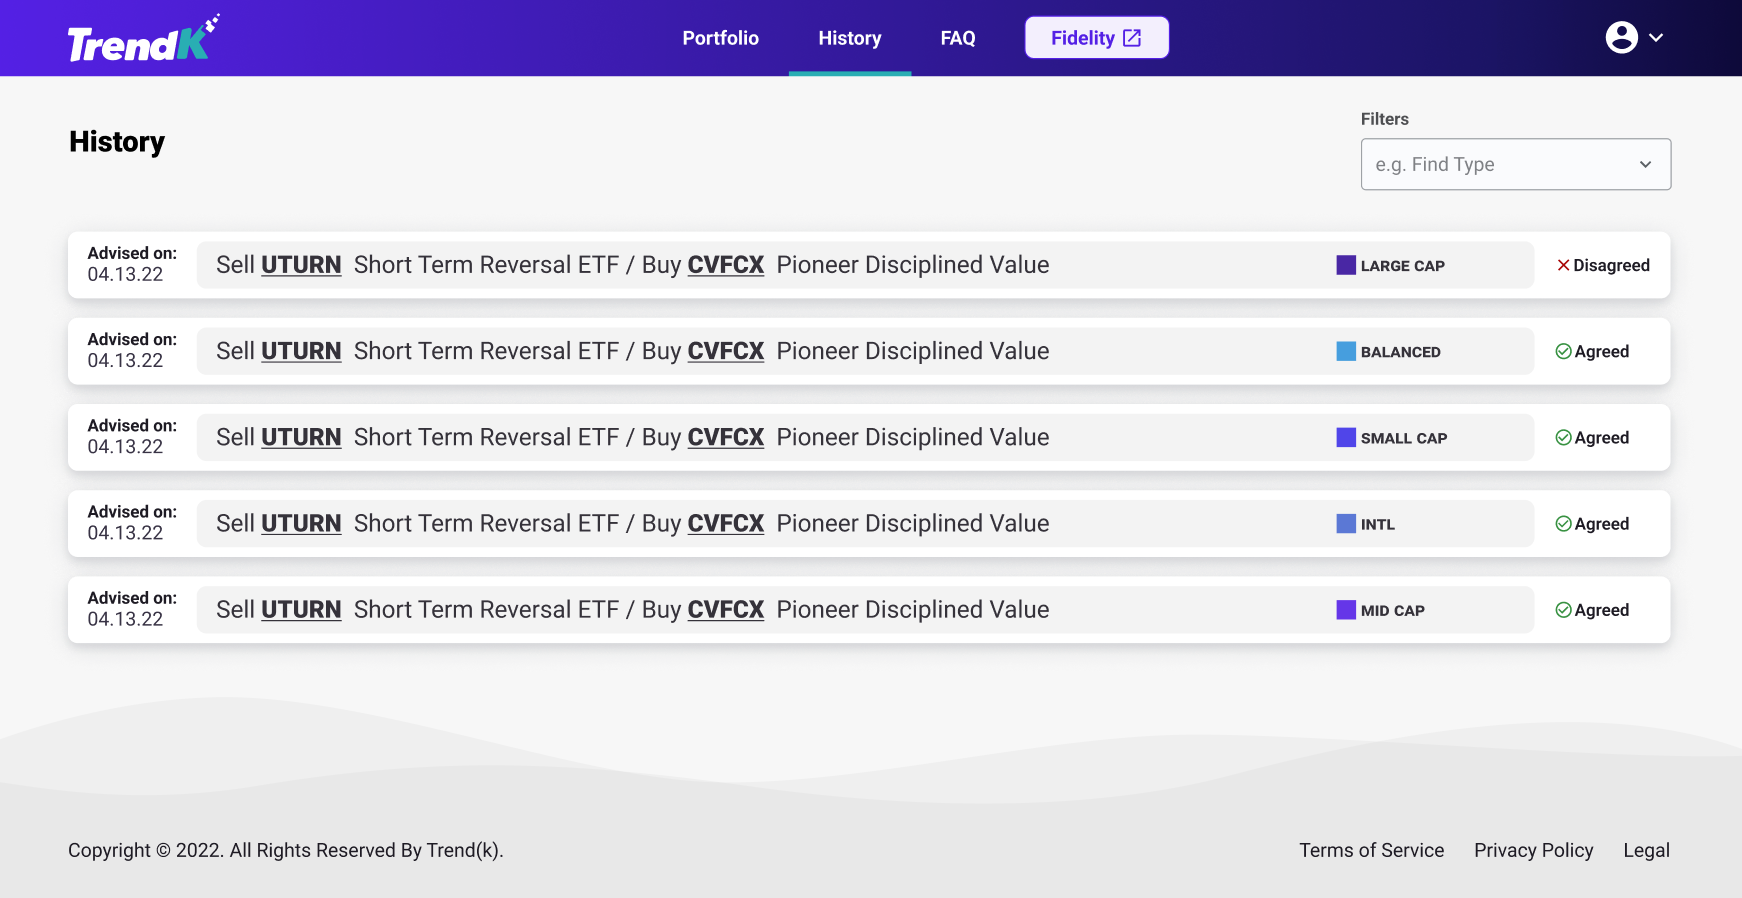Open the CVFCX link in the INTL row
Image resolution: width=1742 pixels, height=898 pixels.
pos(726,523)
